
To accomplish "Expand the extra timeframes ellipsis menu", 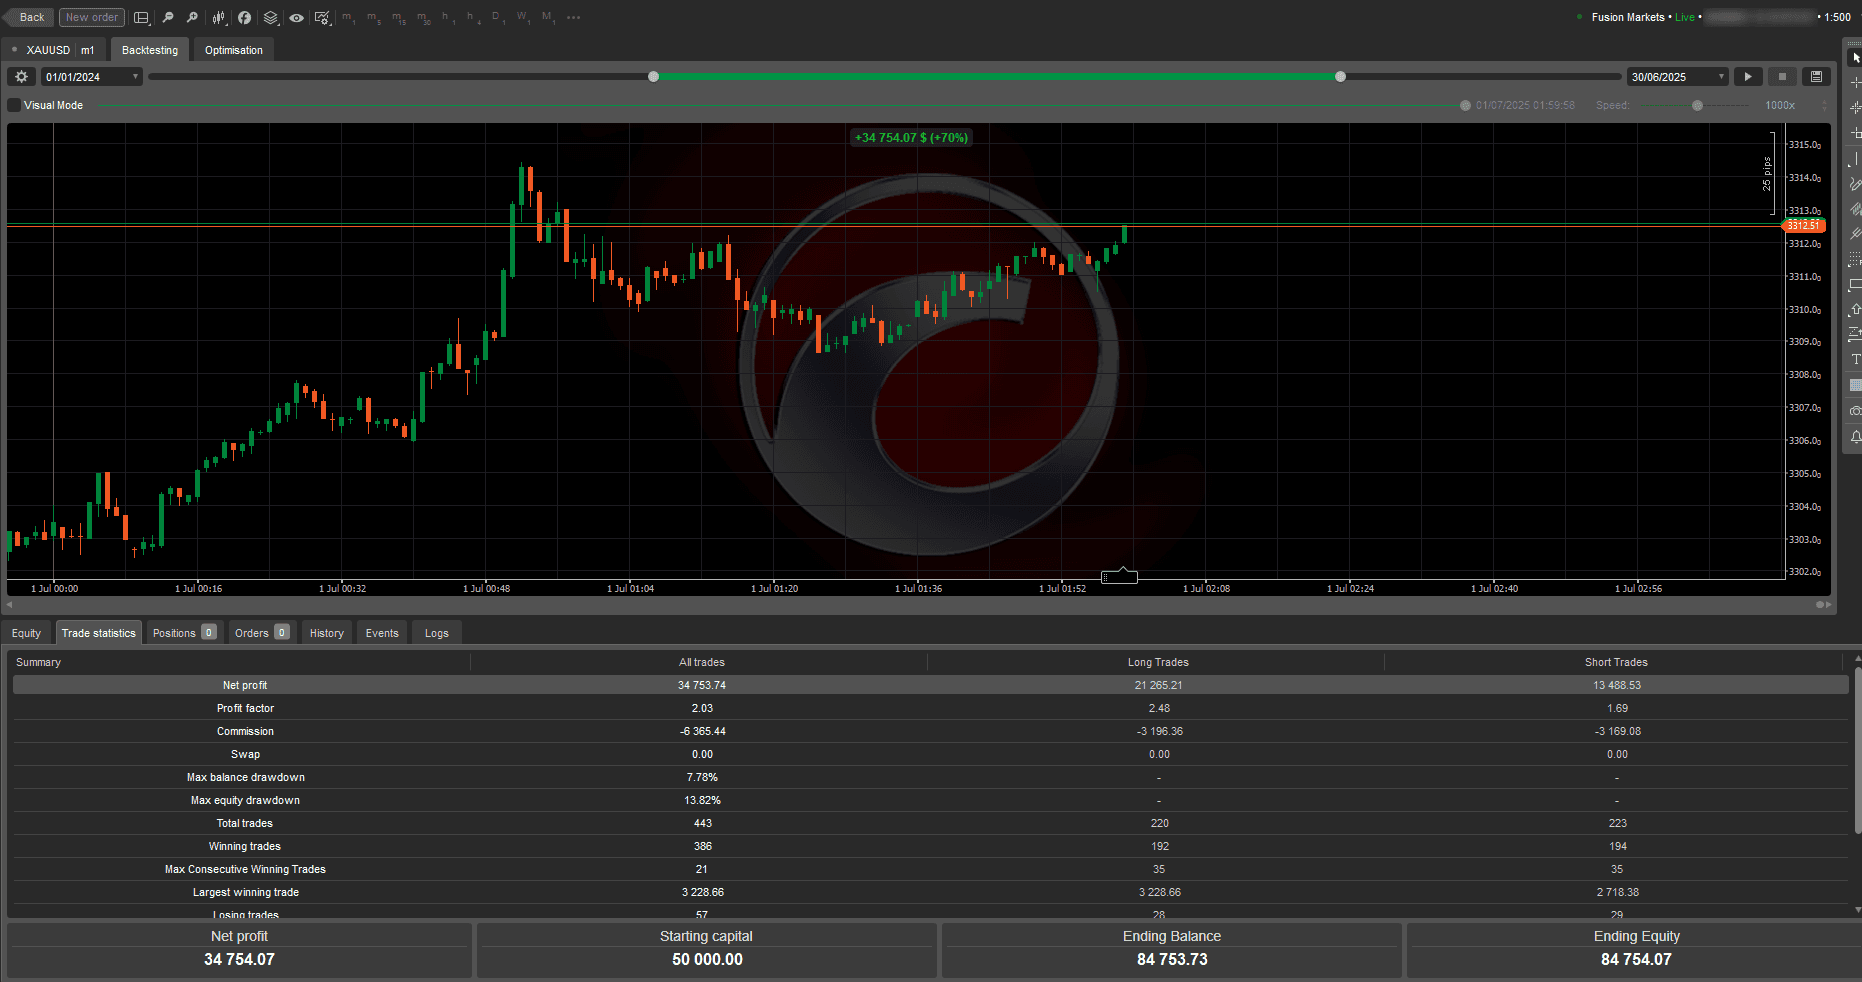I will 573,17.
